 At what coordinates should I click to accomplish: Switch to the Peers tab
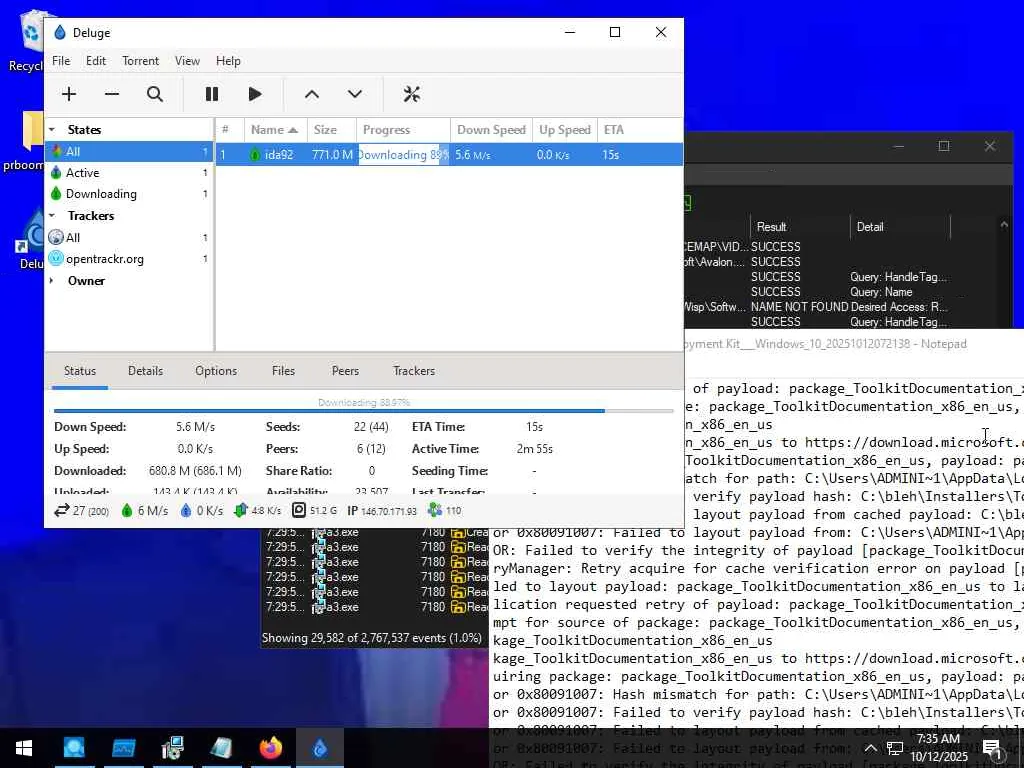click(x=345, y=371)
